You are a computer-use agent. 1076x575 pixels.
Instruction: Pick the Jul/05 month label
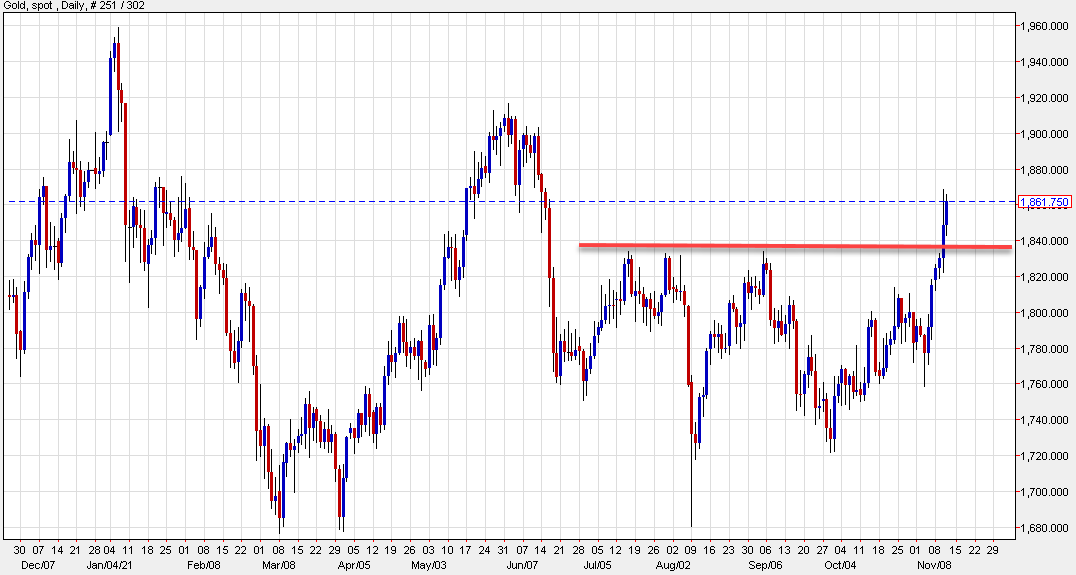597,565
